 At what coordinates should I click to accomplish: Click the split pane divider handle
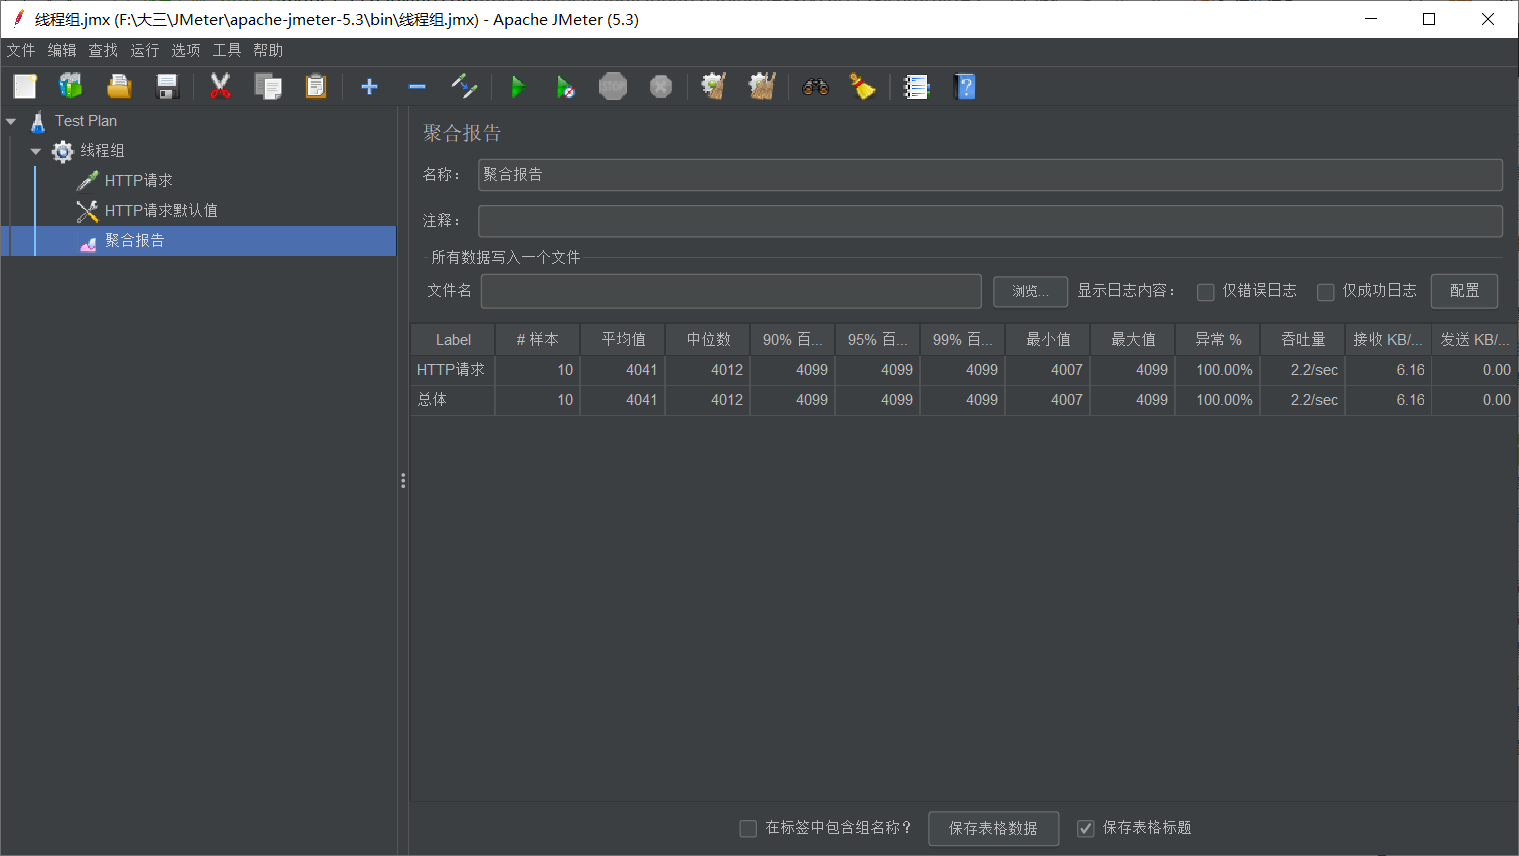point(403,481)
